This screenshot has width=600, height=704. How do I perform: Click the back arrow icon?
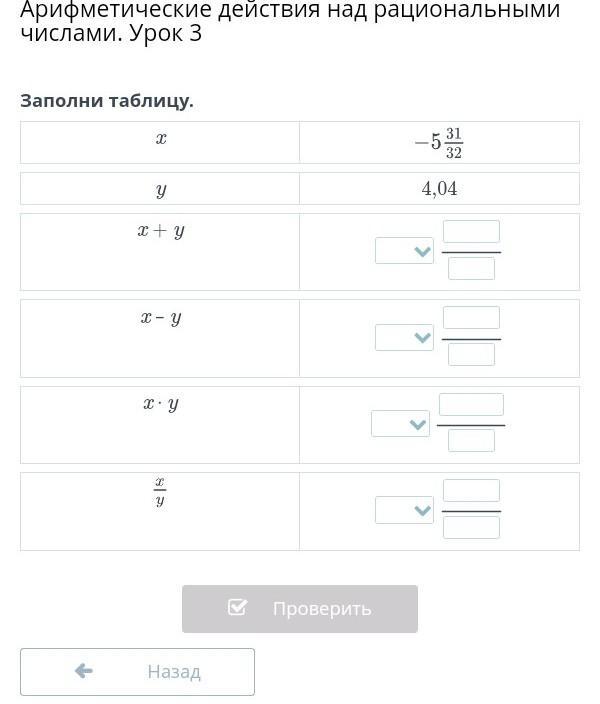tap(84, 671)
